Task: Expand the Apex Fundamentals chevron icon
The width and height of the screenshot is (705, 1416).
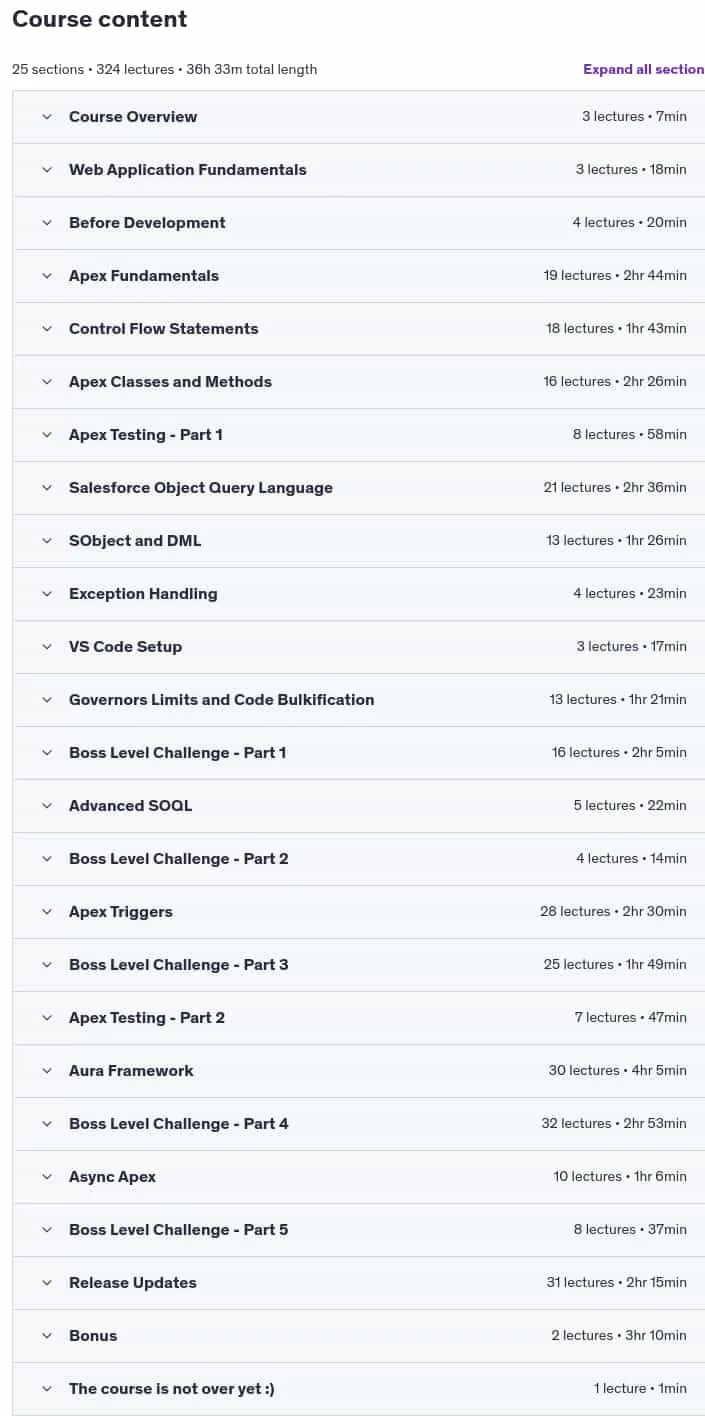Action: [x=47, y=276]
